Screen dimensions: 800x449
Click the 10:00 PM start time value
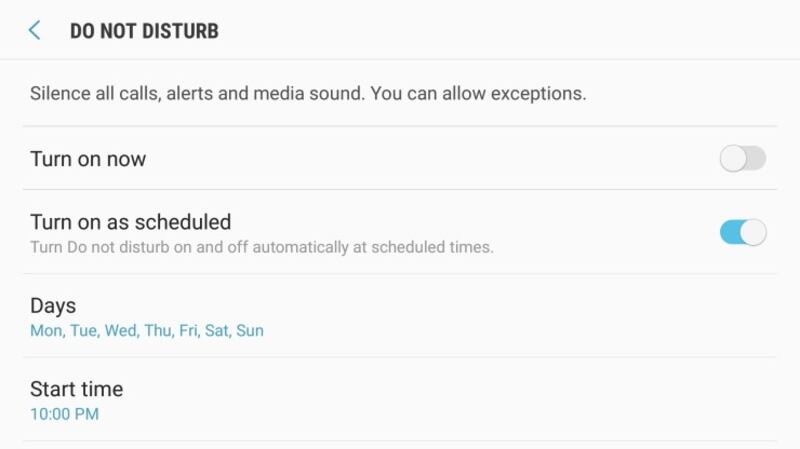pyautogui.click(x=64, y=414)
